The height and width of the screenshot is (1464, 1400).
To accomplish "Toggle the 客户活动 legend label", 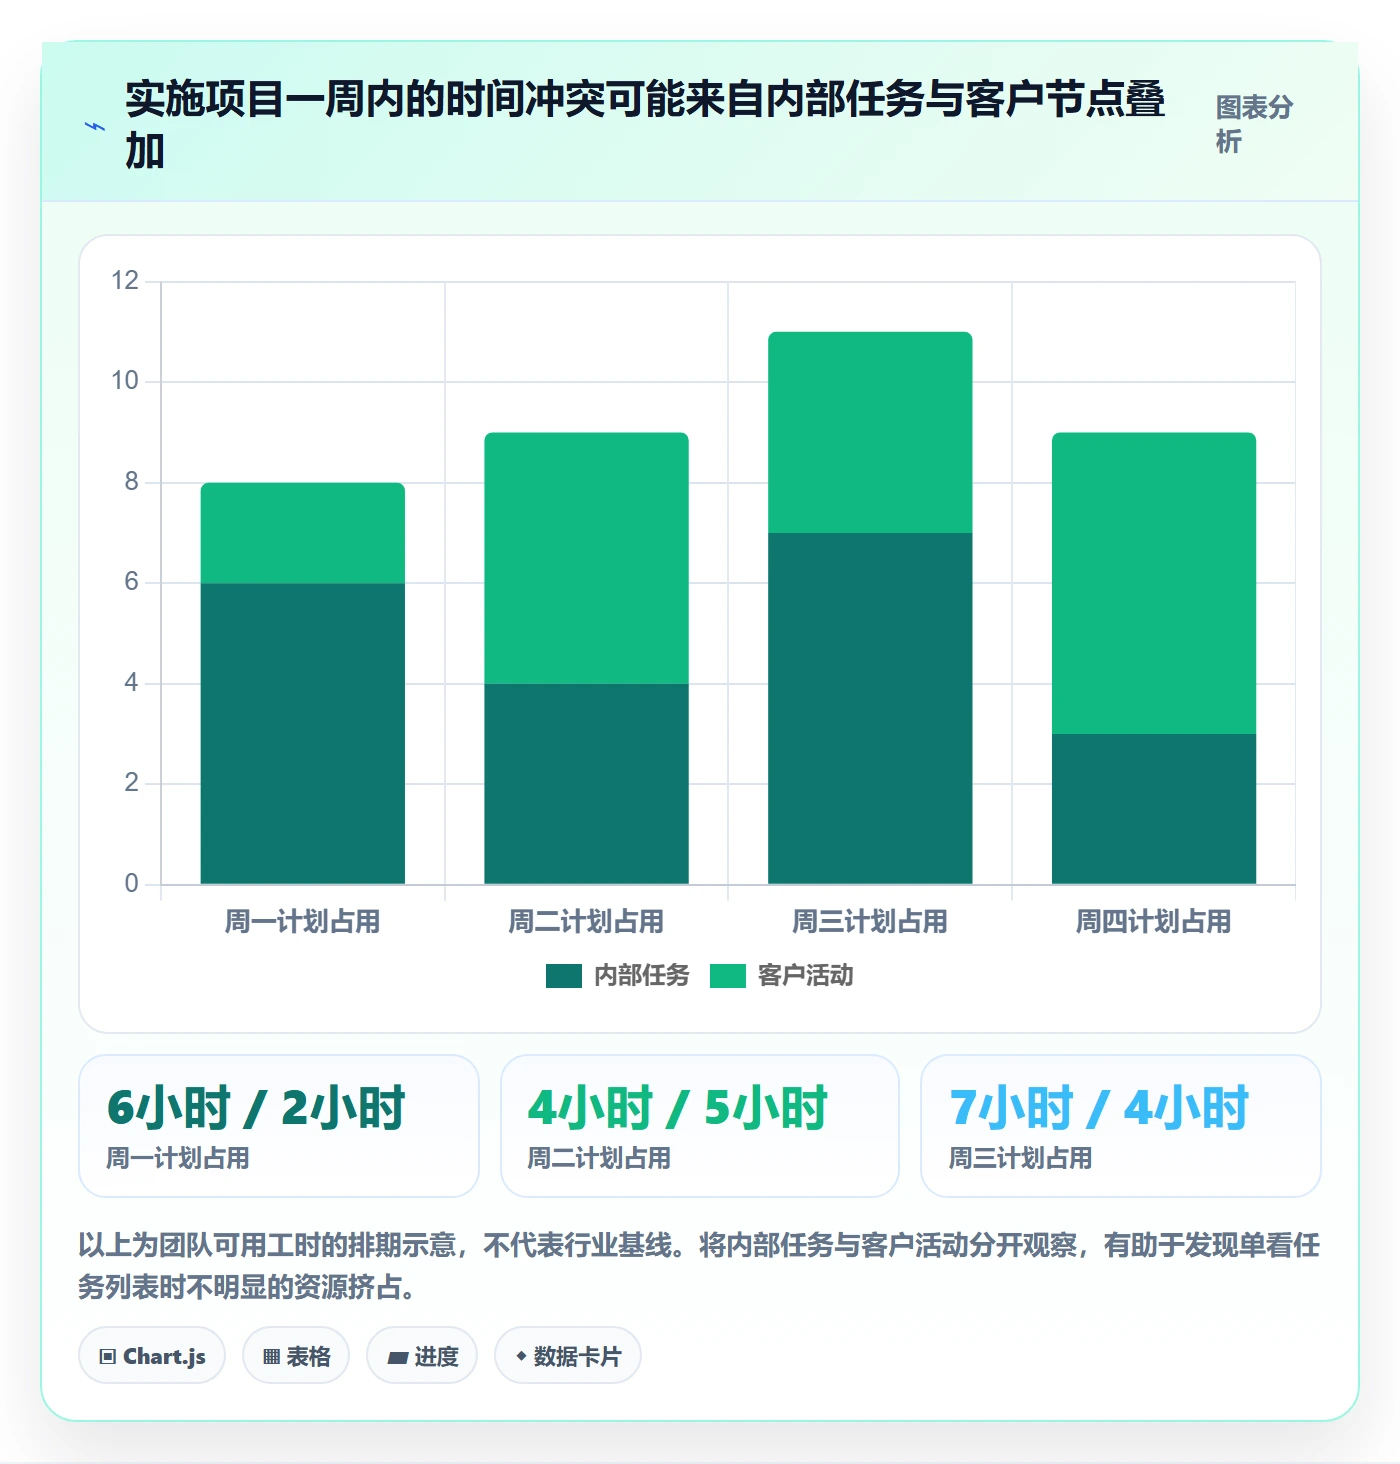I will pos(806,976).
